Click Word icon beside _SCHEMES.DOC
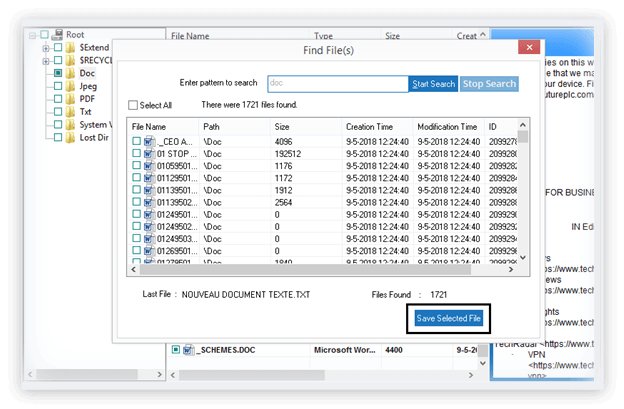The width and height of the screenshot is (624, 409). click(187, 350)
